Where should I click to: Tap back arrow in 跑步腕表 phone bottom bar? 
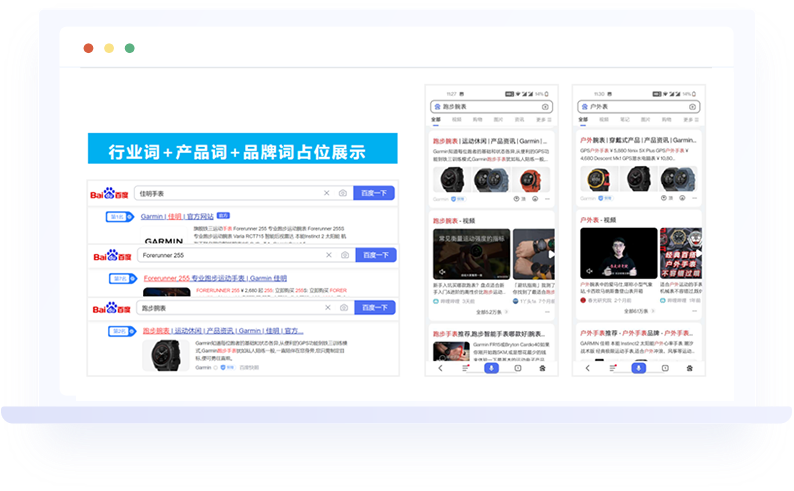[440, 369]
